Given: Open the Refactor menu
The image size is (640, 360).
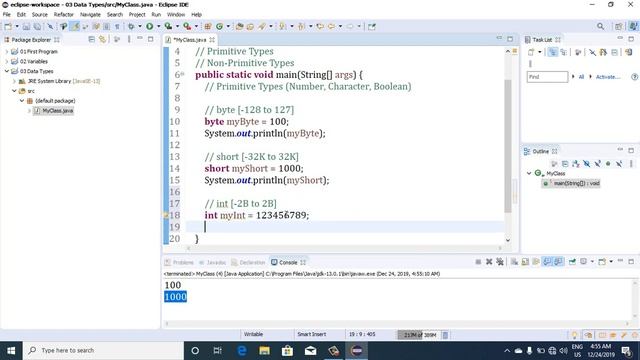Looking at the screenshot, I should (x=64, y=14).
